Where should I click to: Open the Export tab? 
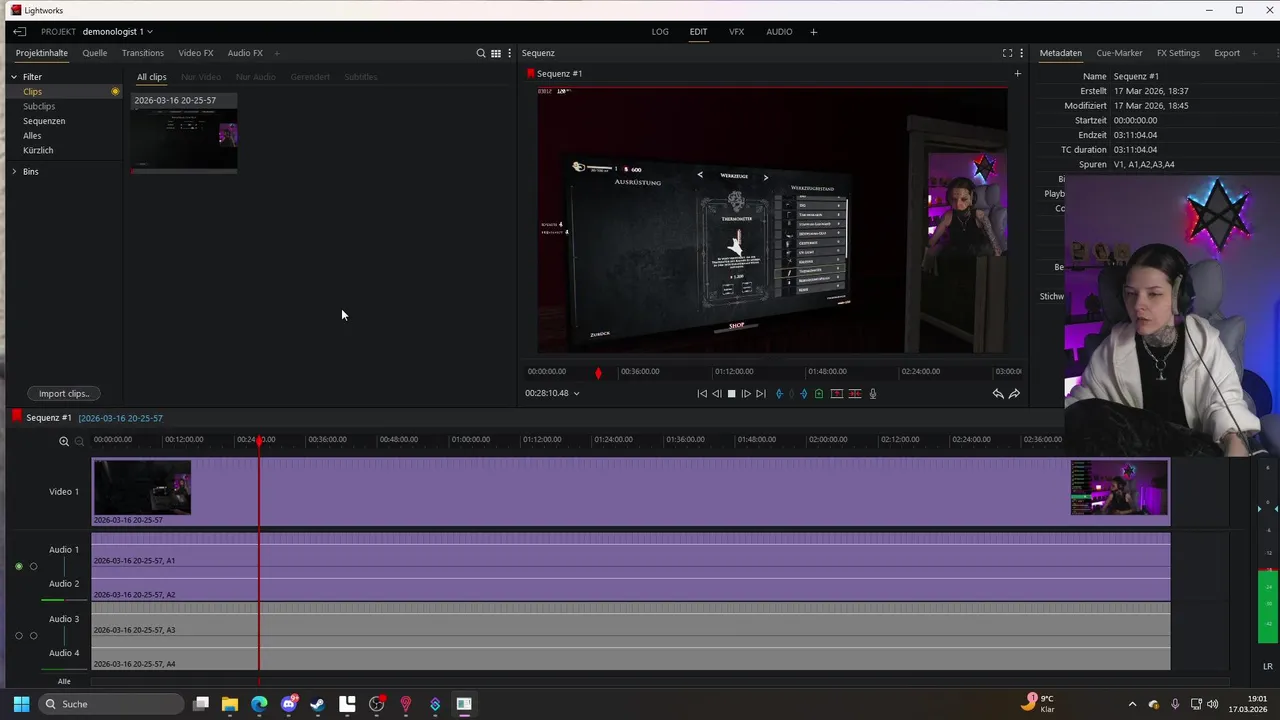[1227, 53]
